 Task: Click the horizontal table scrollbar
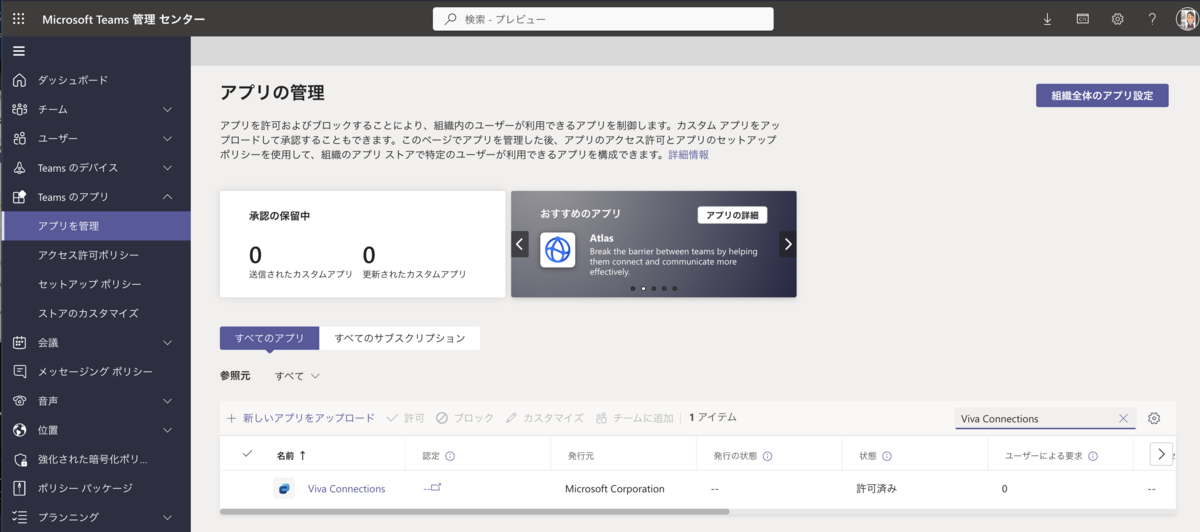(475, 511)
